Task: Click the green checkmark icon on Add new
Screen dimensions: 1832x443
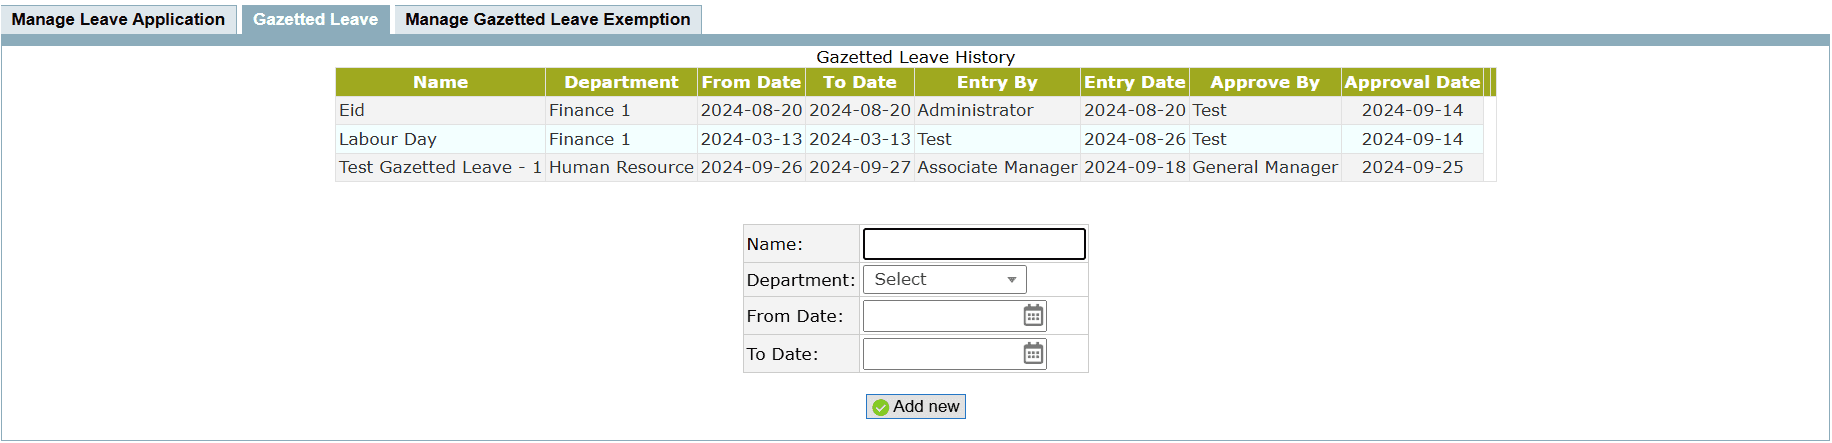Action: pos(881,407)
